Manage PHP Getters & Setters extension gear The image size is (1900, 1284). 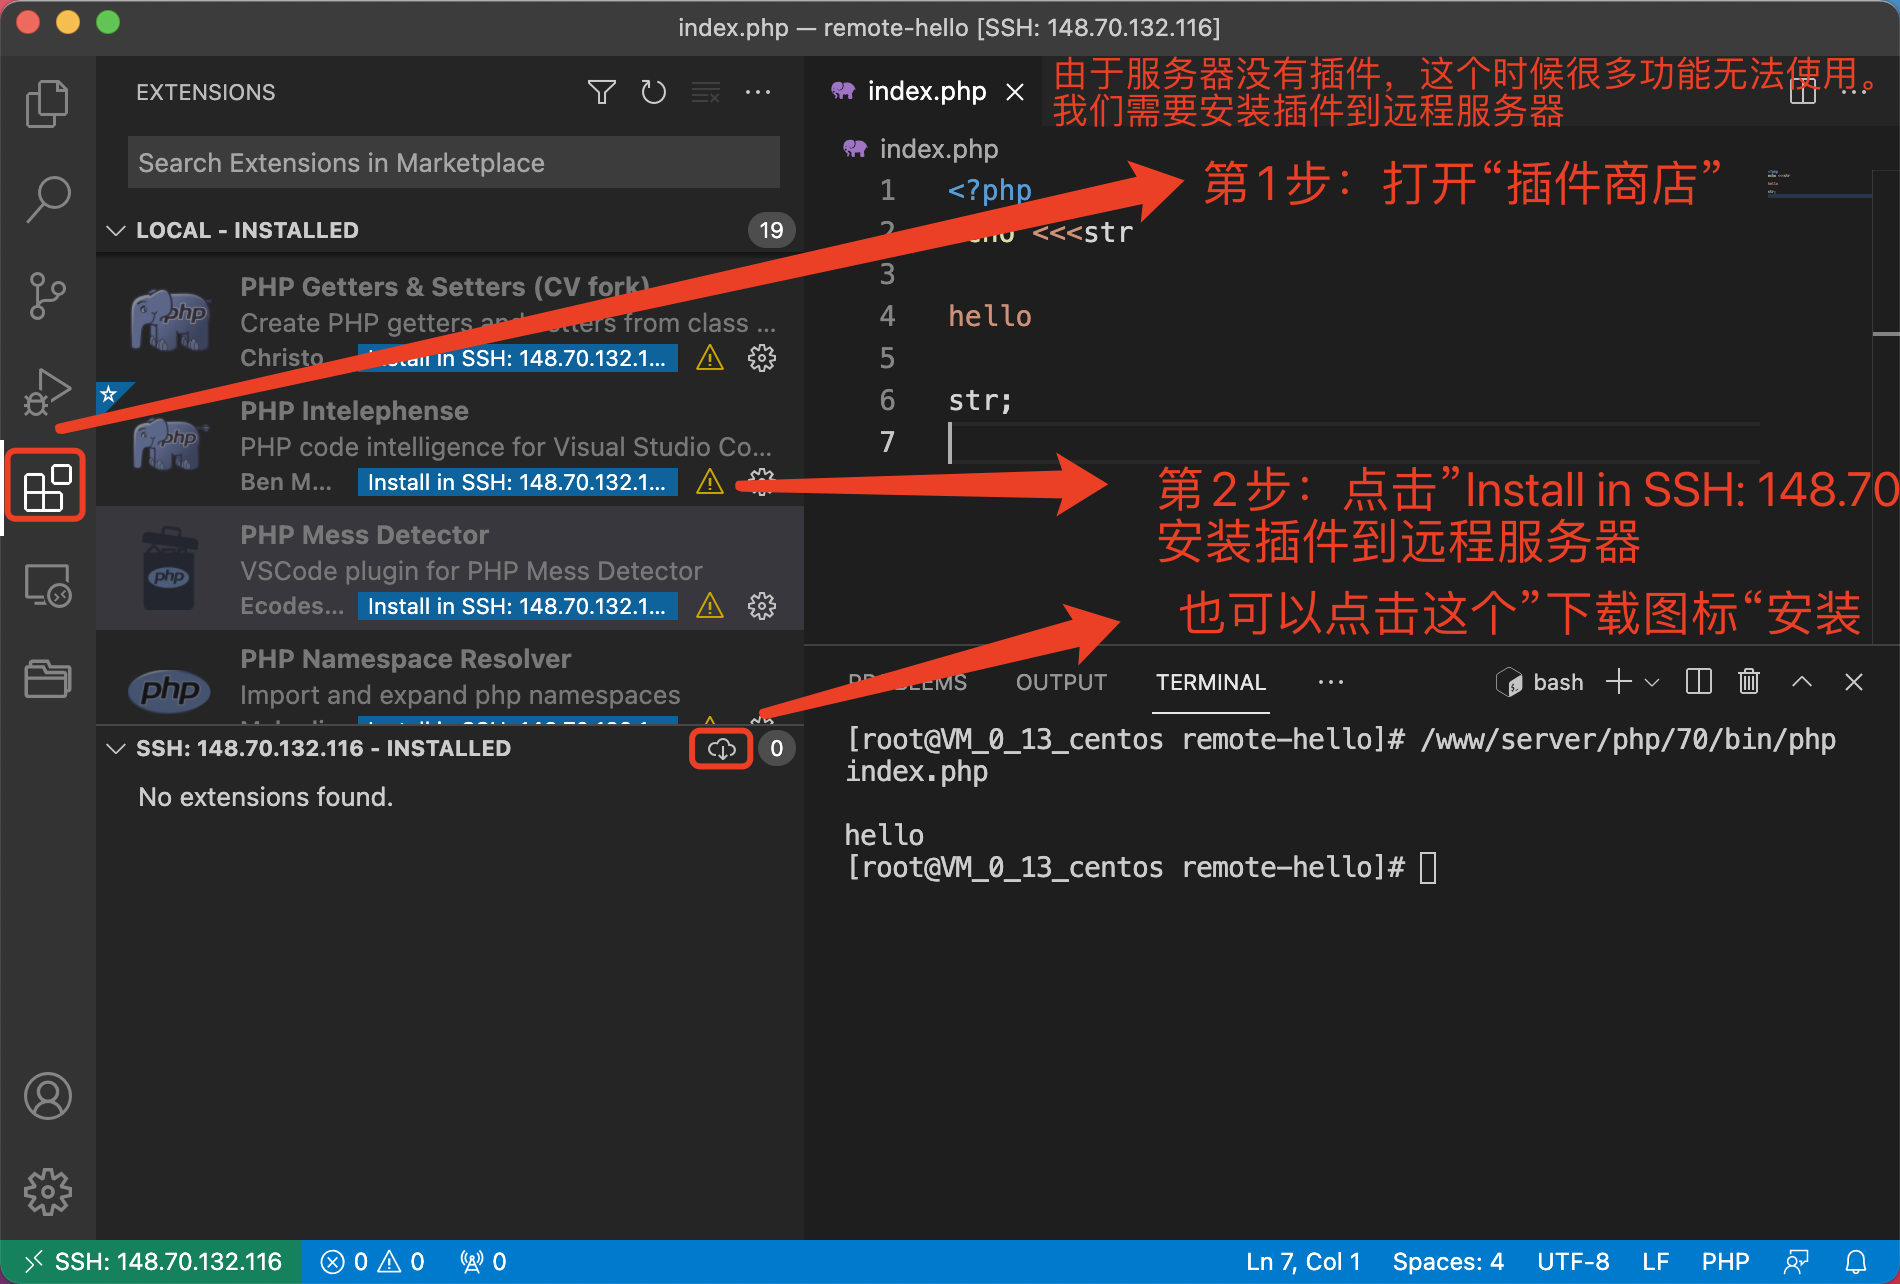click(762, 358)
